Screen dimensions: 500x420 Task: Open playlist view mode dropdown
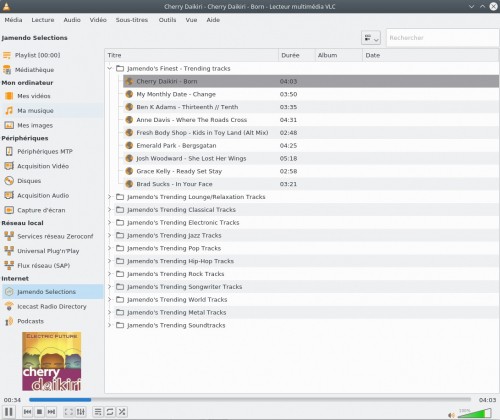(371, 38)
